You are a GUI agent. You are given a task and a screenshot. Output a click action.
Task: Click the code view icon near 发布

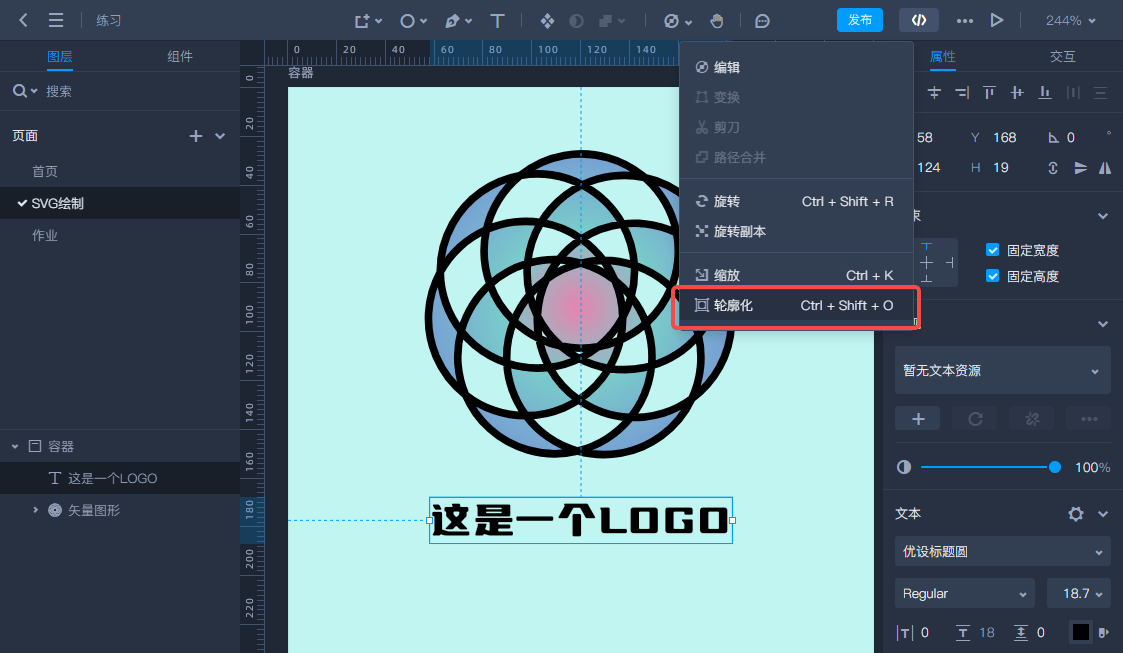[918, 19]
